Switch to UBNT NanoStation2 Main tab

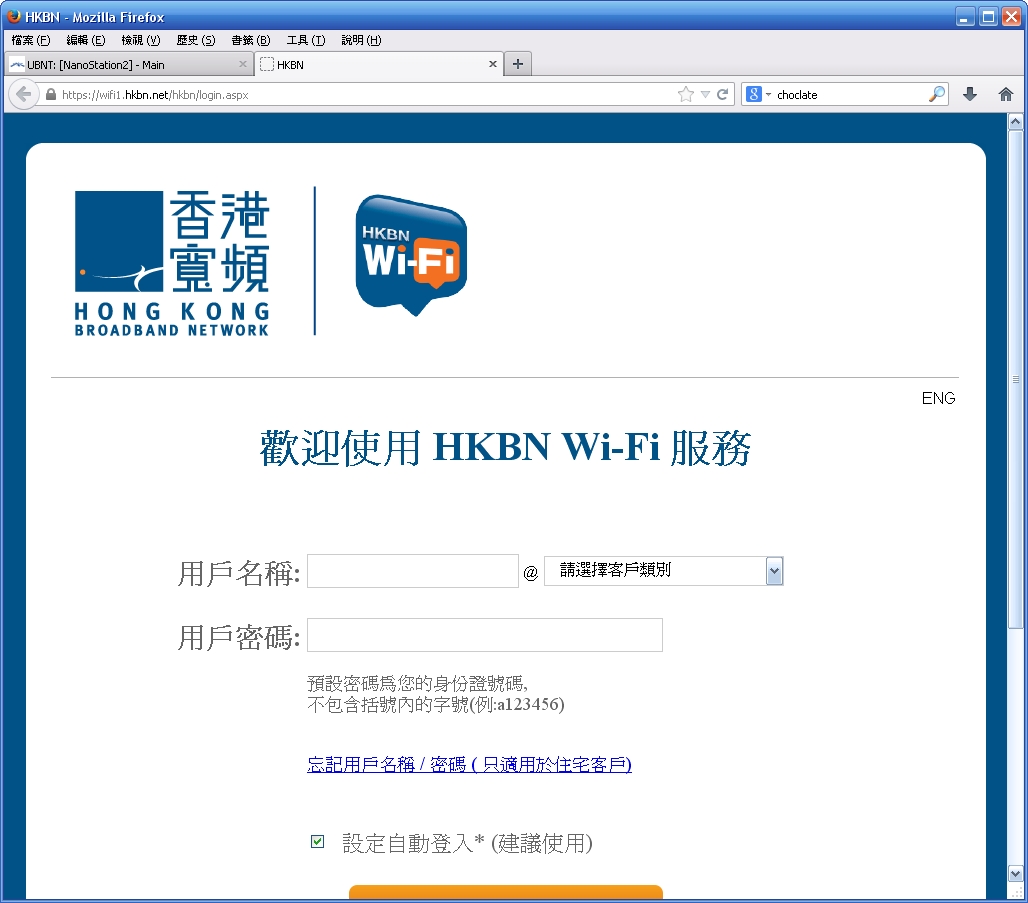pos(128,64)
